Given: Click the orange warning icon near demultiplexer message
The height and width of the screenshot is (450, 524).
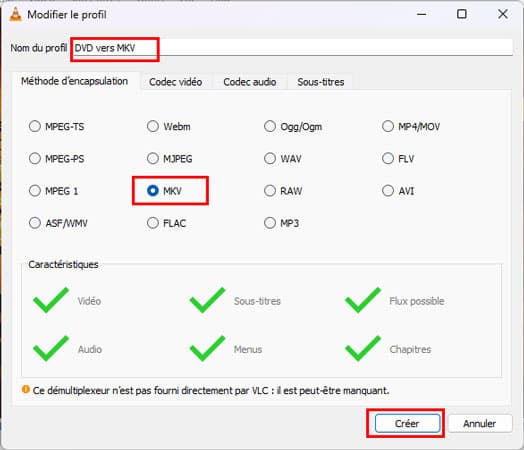Looking at the screenshot, I should 25,390.
